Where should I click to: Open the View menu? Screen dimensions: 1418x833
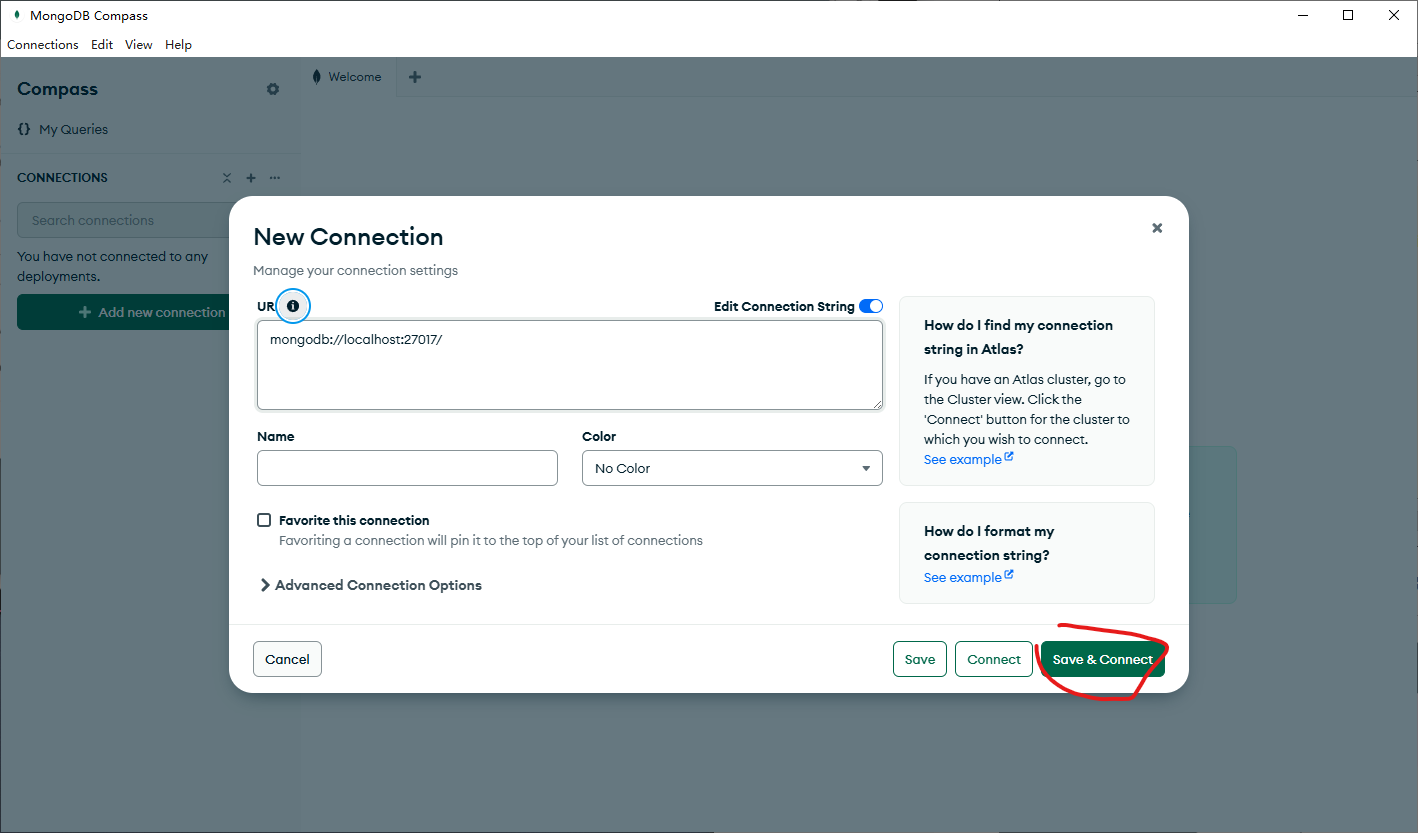tap(139, 45)
